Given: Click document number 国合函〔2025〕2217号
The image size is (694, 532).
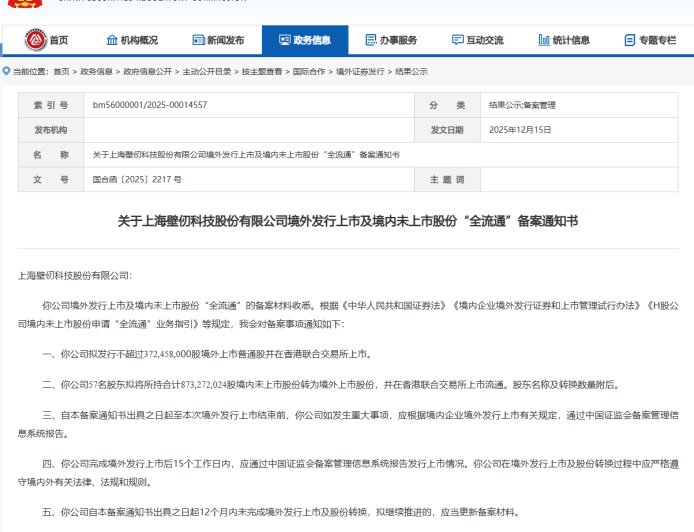Looking at the screenshot, I should pos(137,179).
